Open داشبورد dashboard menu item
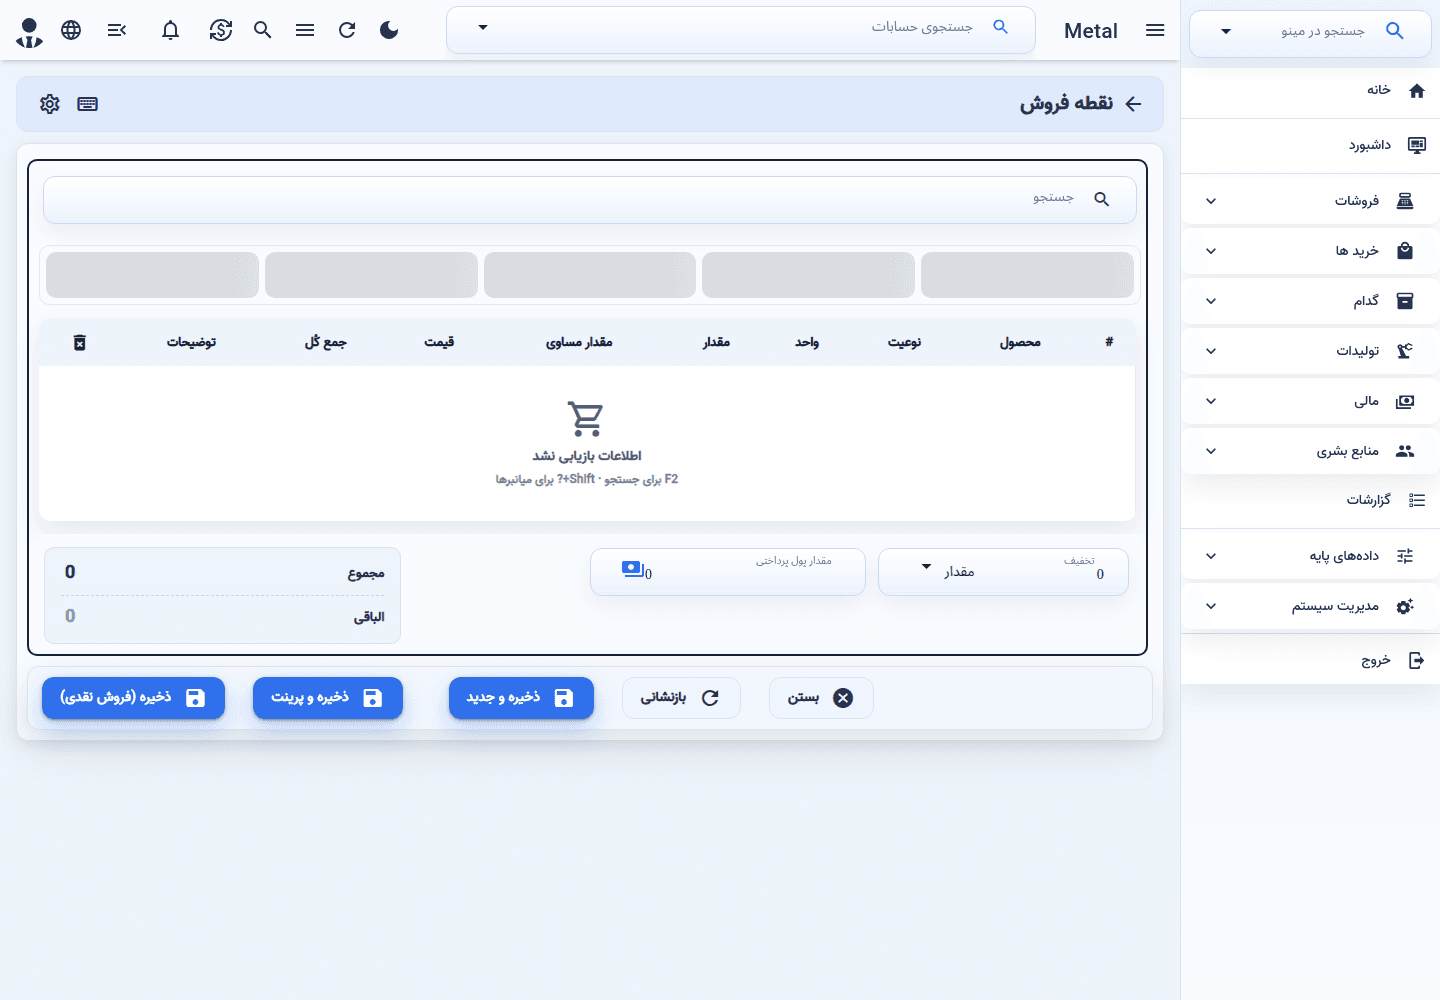The image size is (1440, 1000). pyautogui.click(x=1310, y=146)
